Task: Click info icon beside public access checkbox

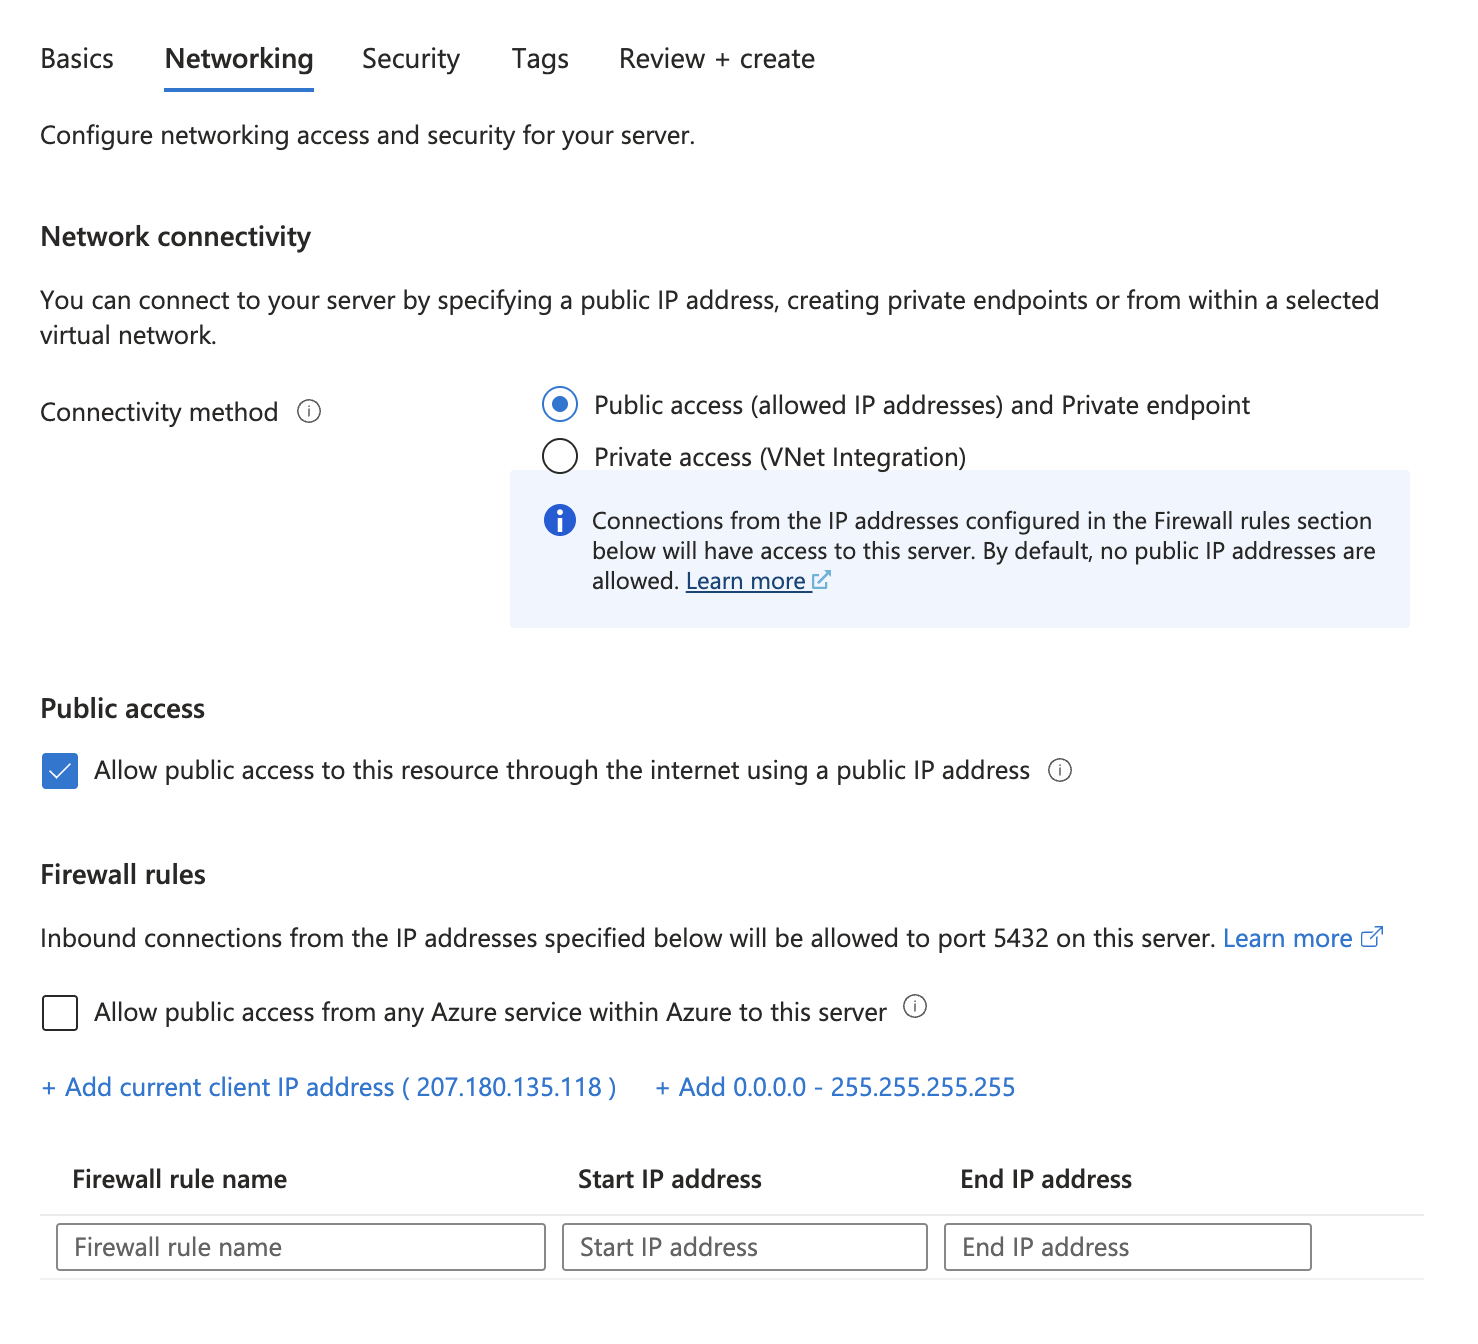Action: 1060,770
